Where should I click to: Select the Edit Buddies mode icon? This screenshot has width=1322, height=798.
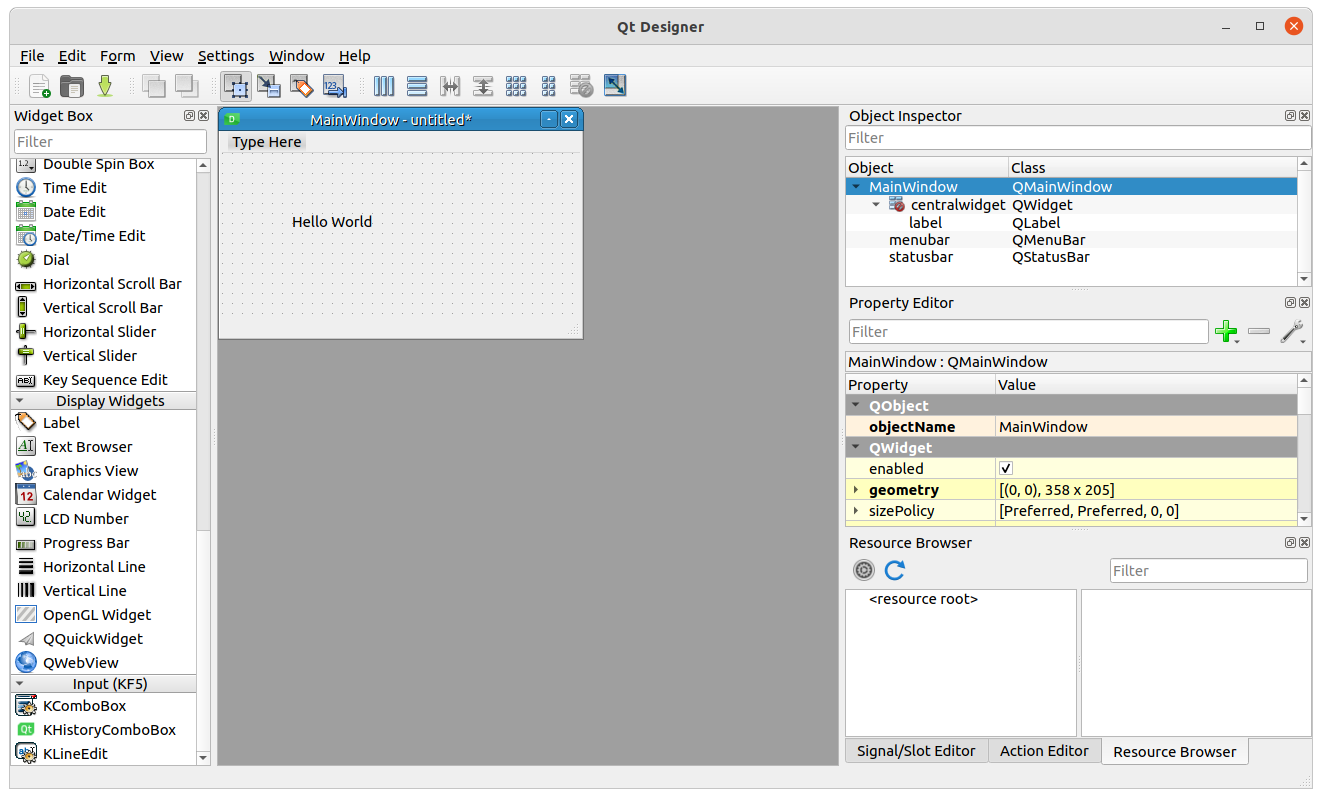tap(302, 86)
